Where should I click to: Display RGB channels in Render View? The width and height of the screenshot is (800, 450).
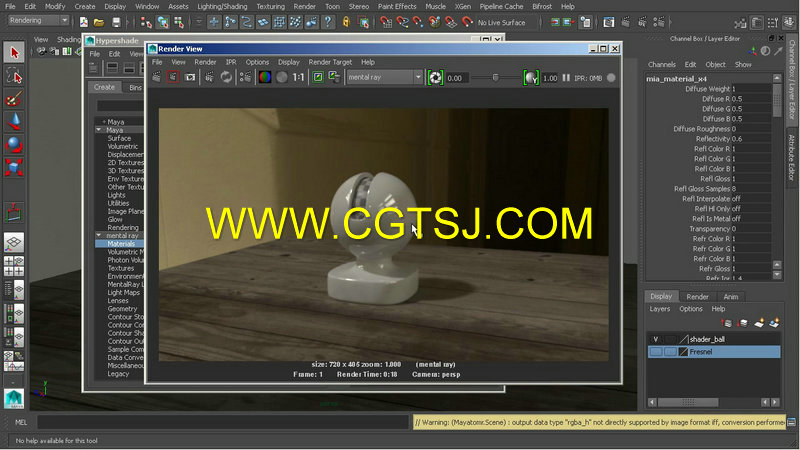265,78
